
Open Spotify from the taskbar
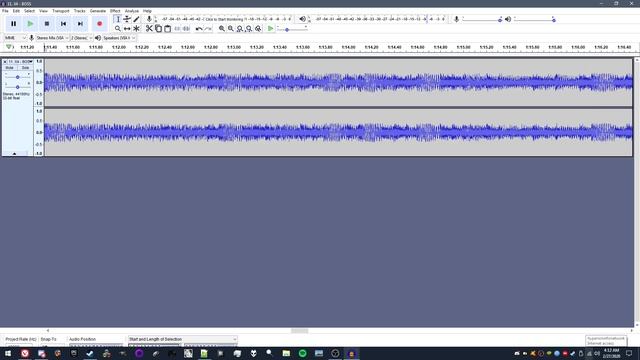pos(302,353)
